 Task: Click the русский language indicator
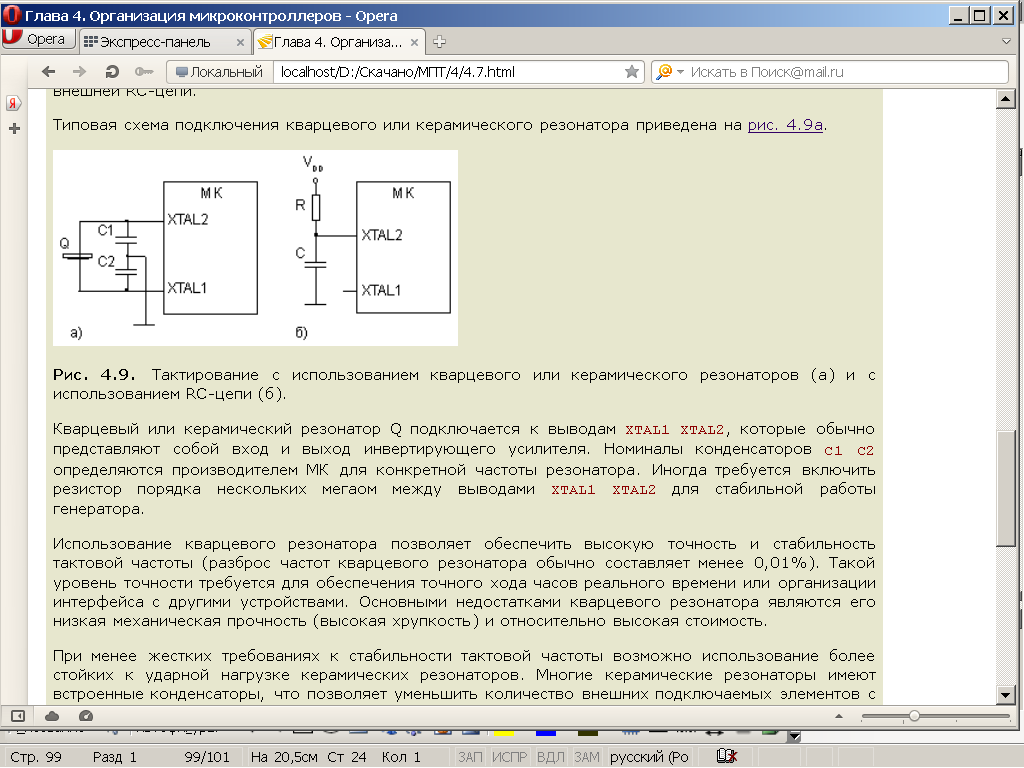click(x=649, y=757)
